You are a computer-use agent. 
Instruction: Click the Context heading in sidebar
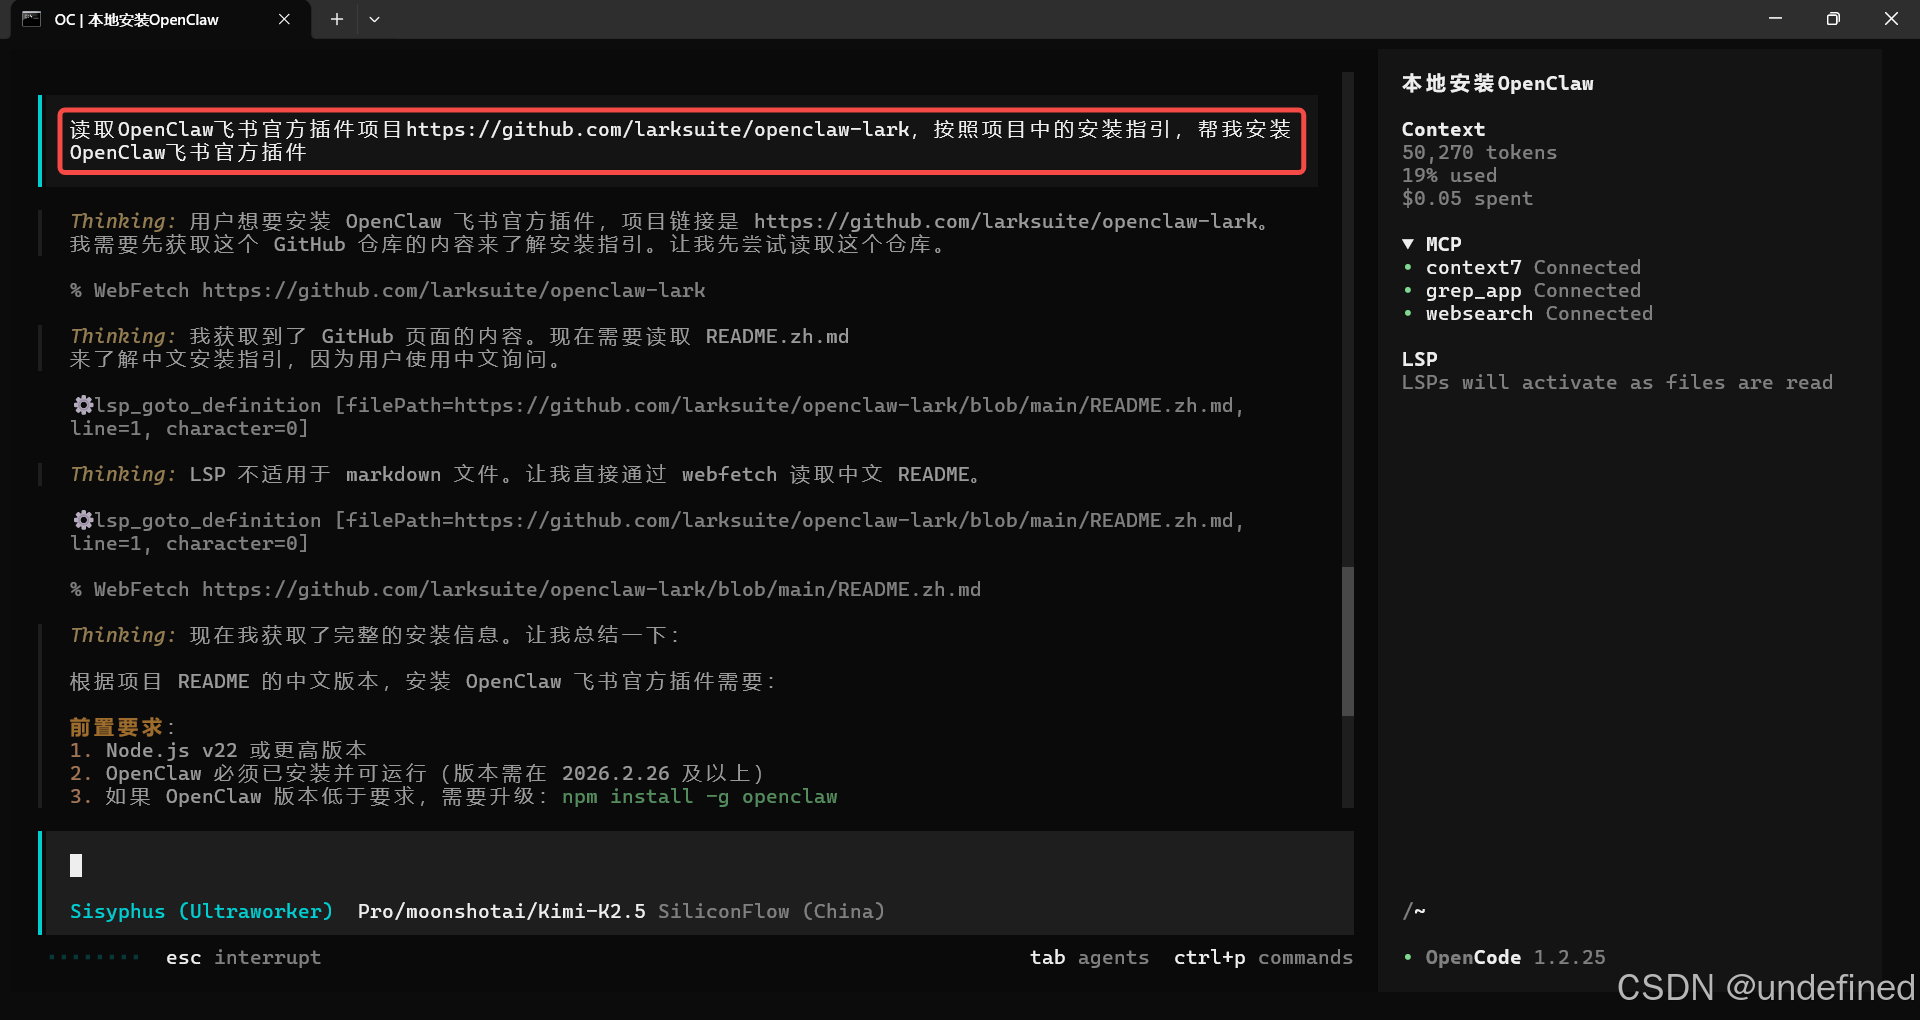1443,129
